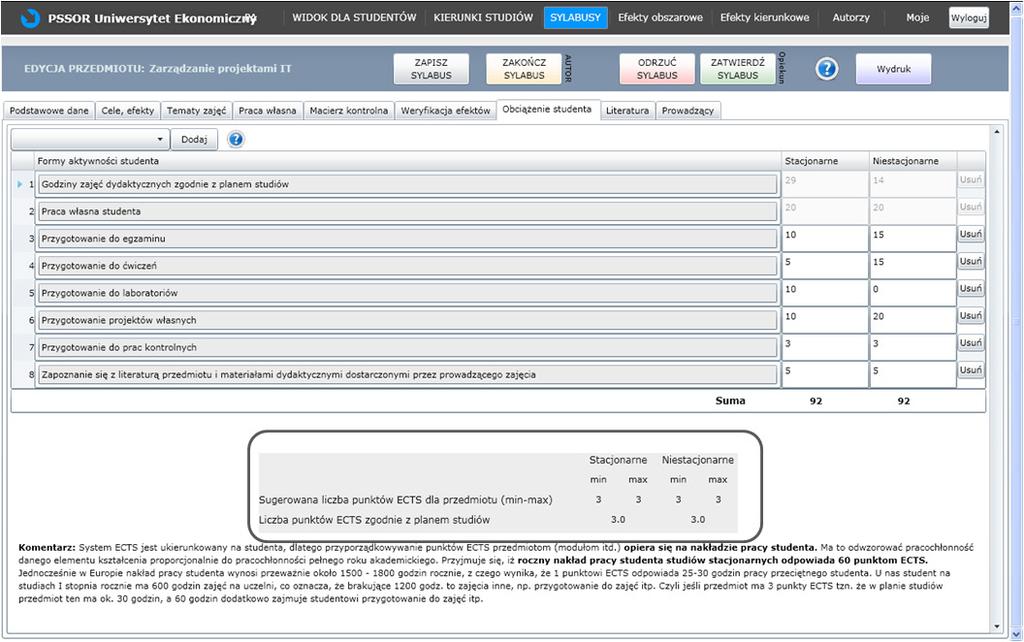This screenshot has height=642, width=1024.
Task: Switch to Podstawowe dane tab
Action: [x=49, y=110]
